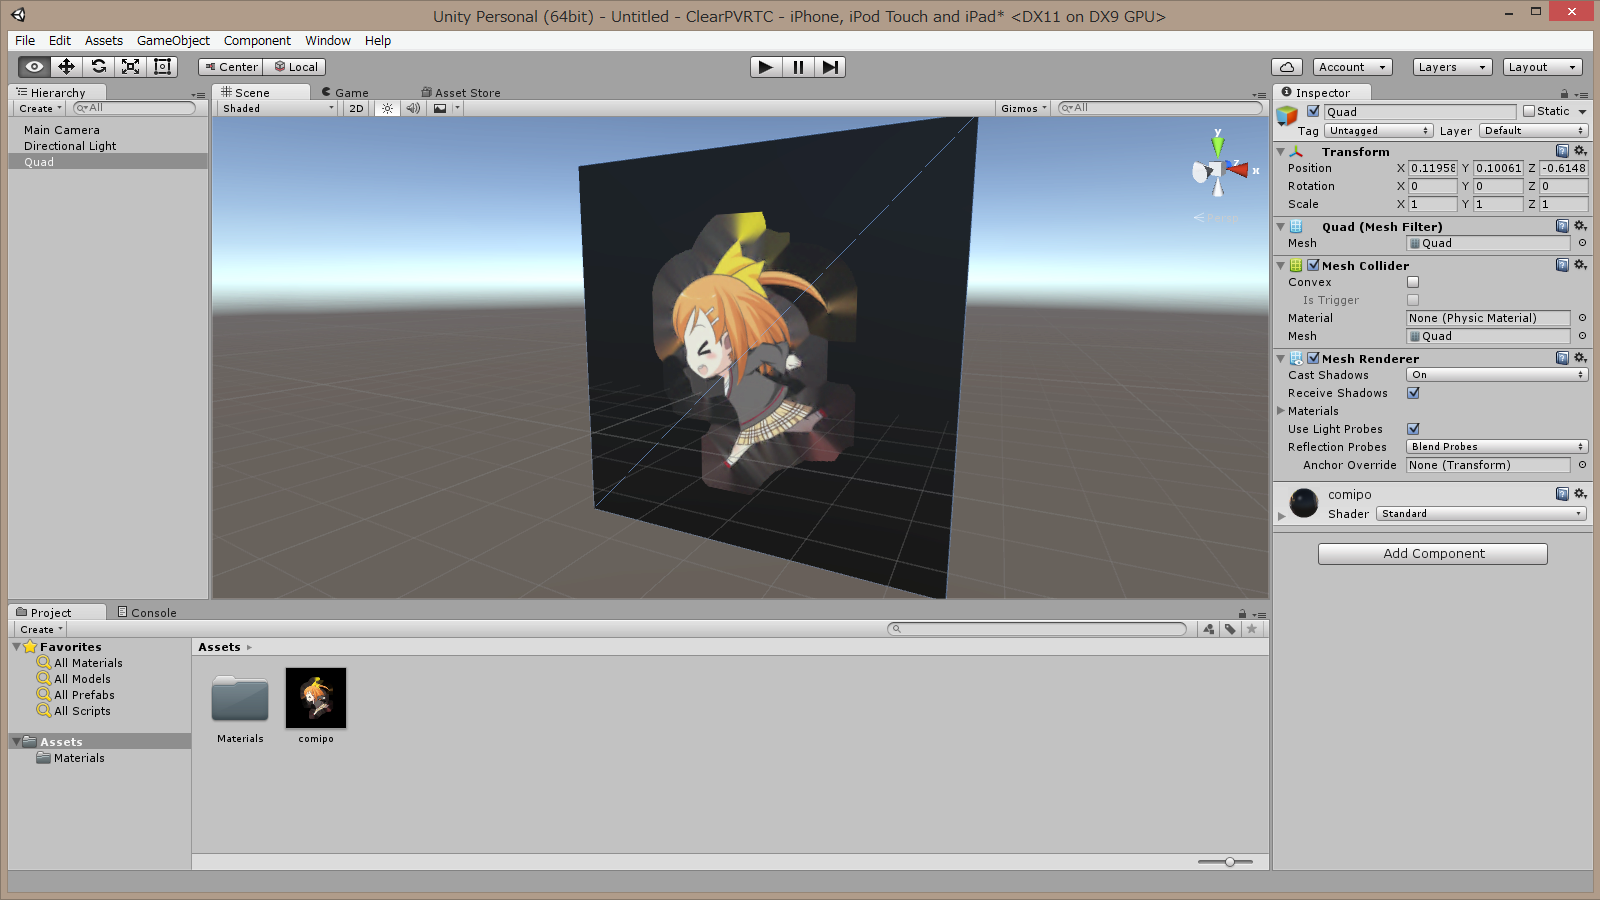Open Transform component help

tap(1562, 151)
